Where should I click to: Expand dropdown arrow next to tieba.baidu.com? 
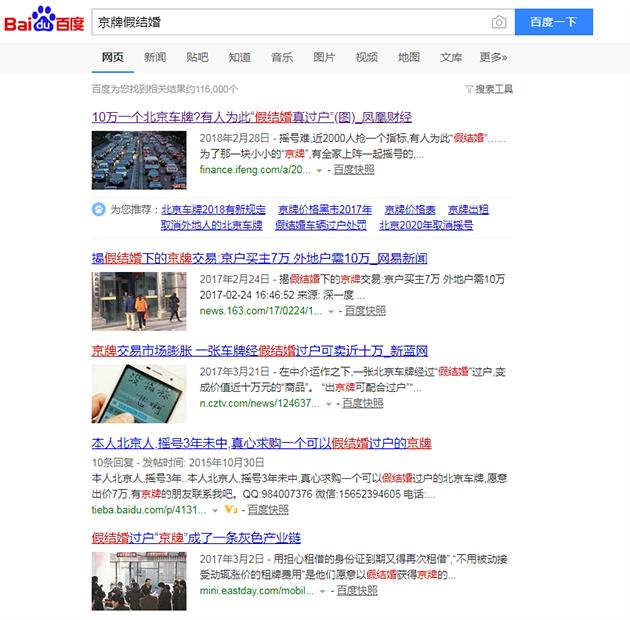point(215,511)
